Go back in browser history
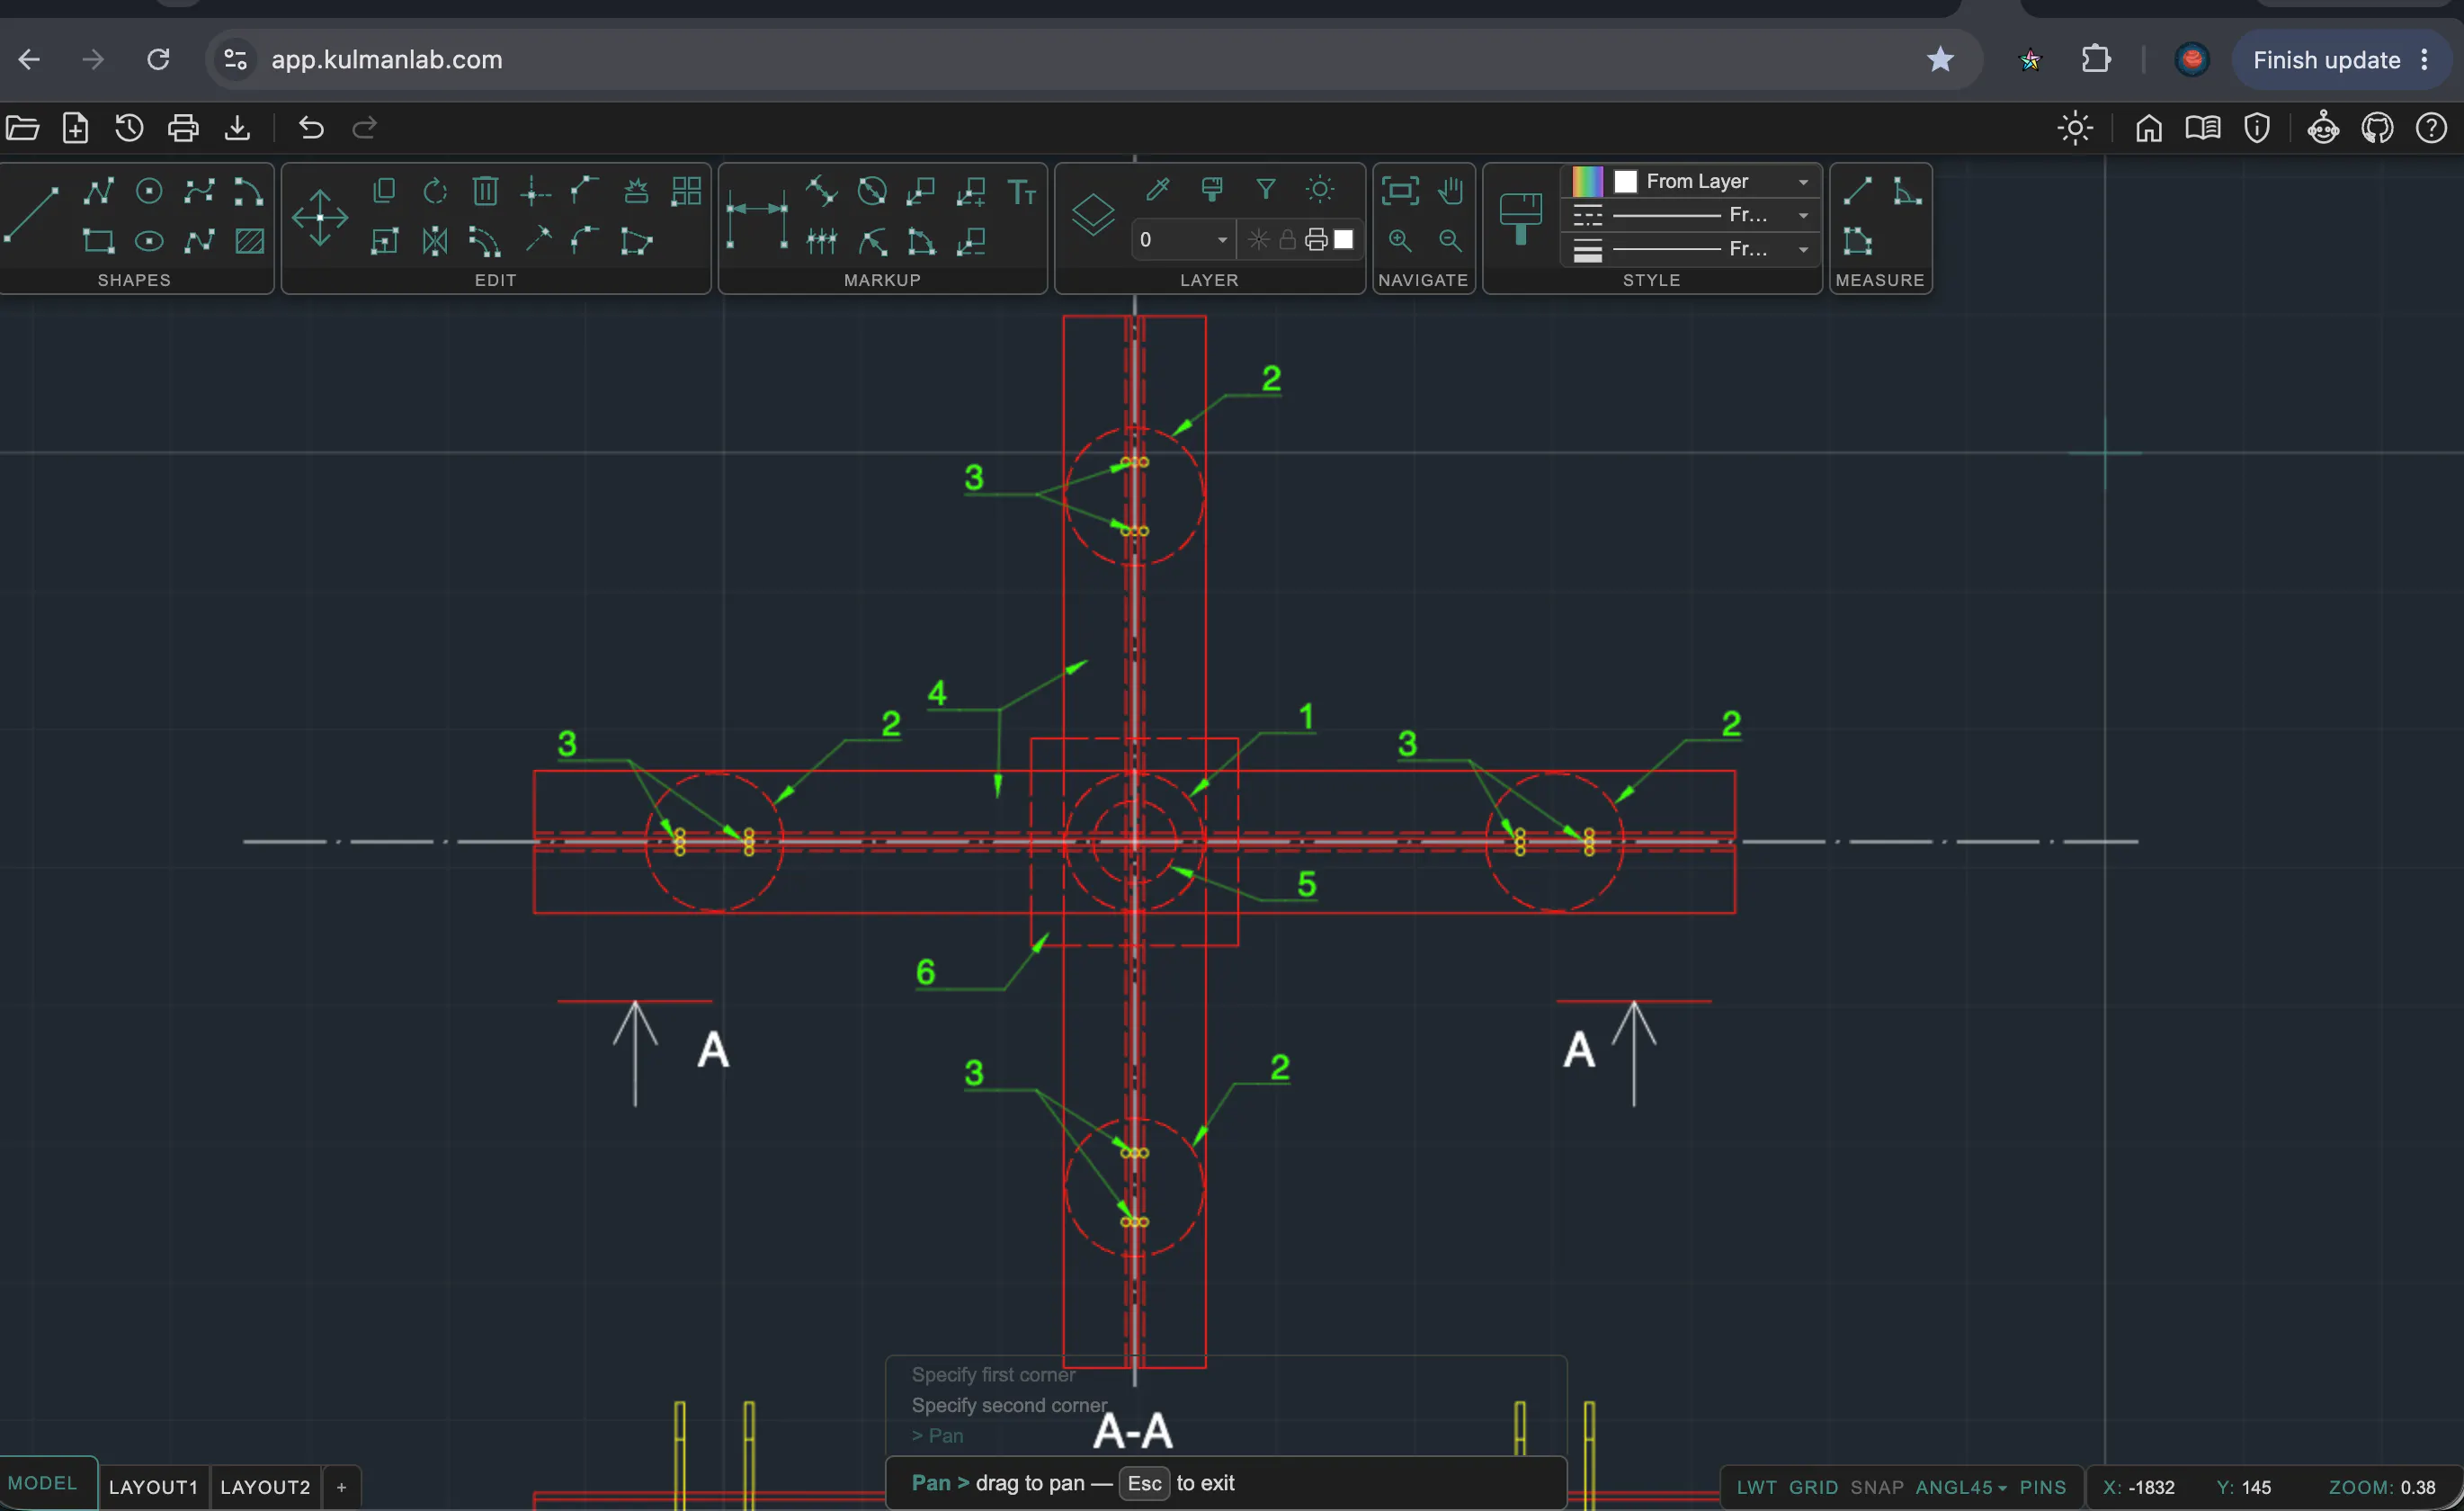The image size is (2464, 1511). click(x=29, y=60)
